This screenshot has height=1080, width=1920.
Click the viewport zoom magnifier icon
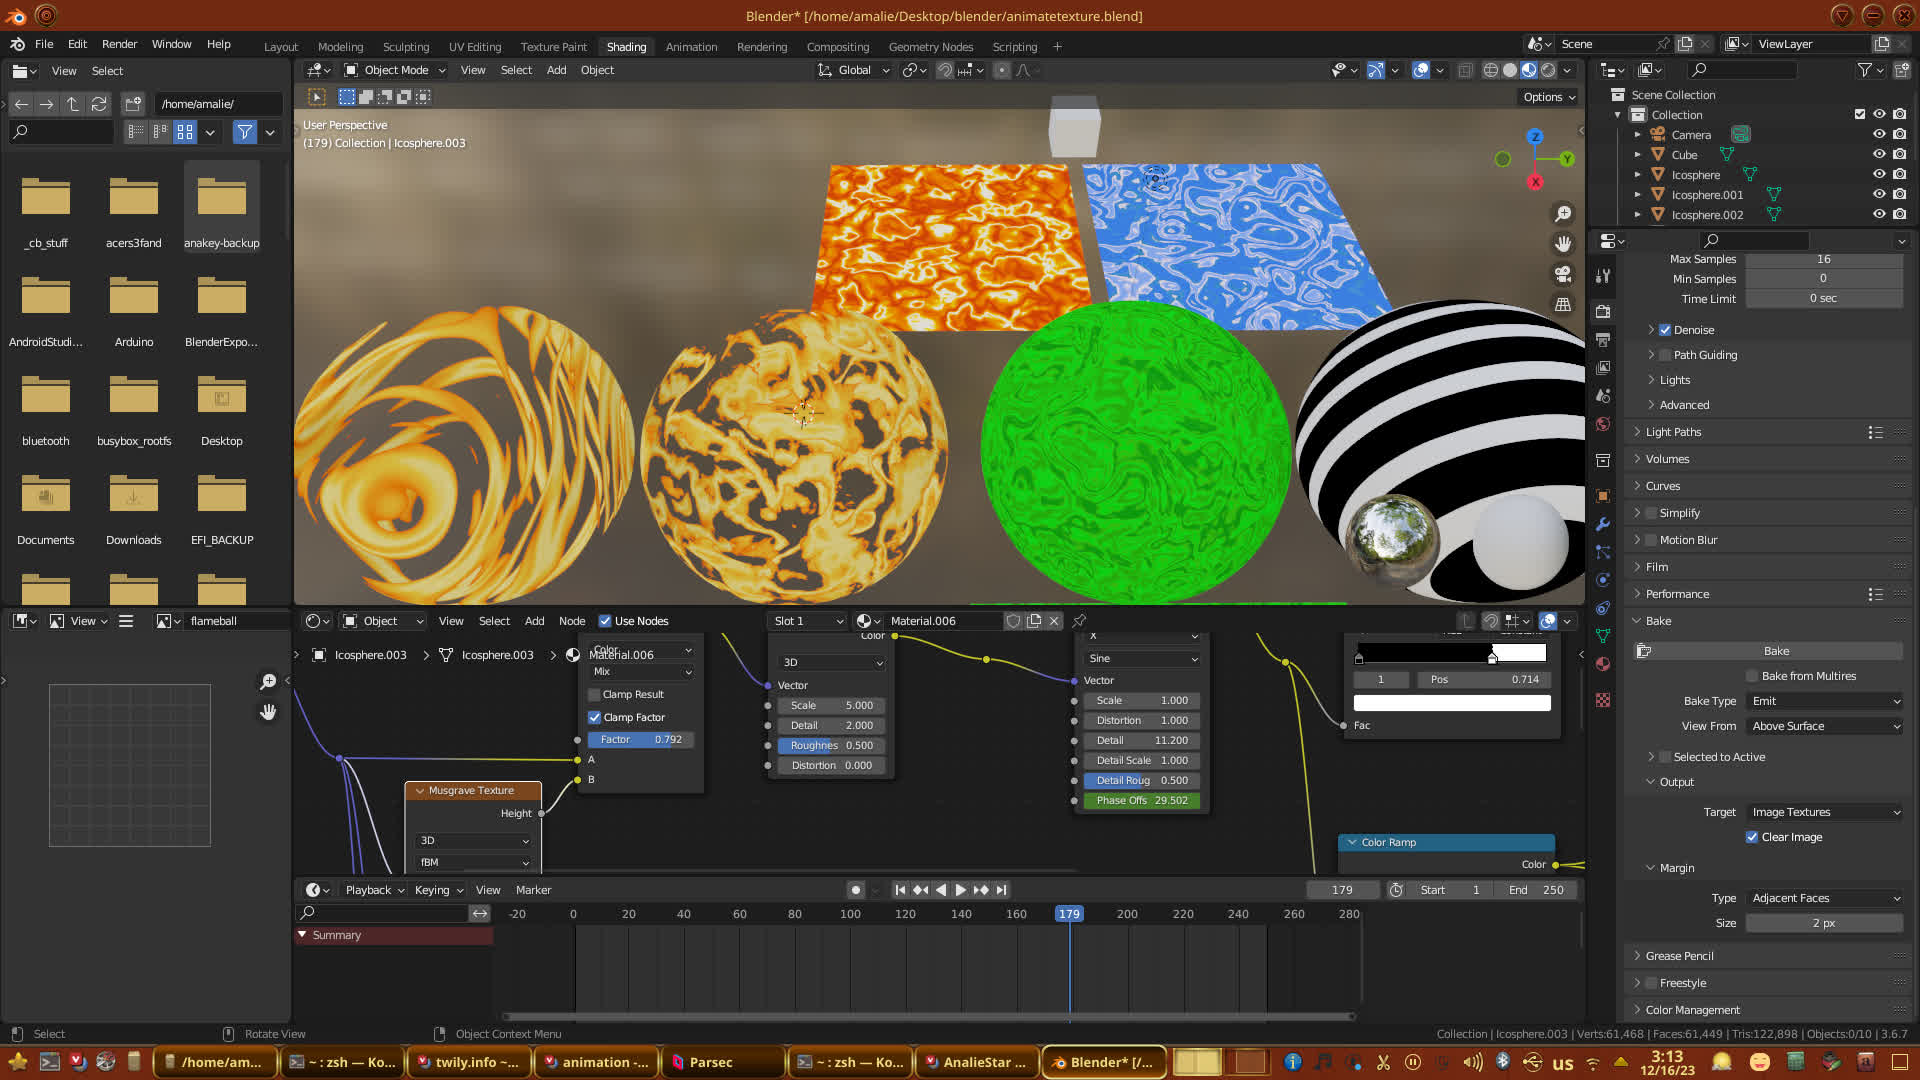pos(1563,214)
